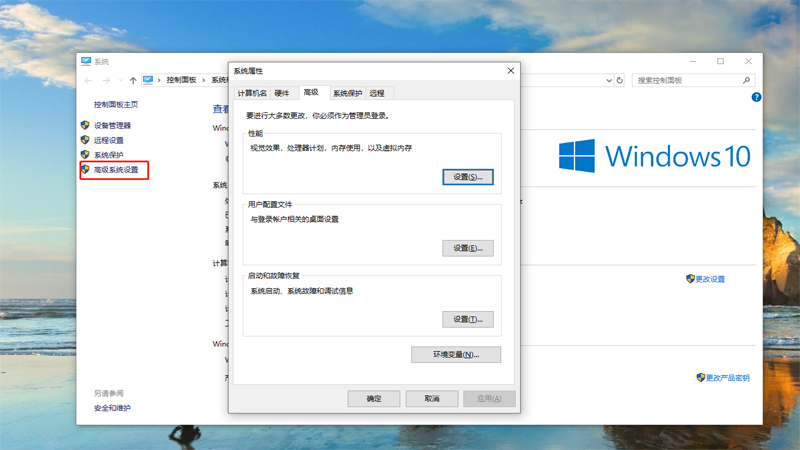
Task: Click the chevron after 控制面板 in the breadcrumb
Action: pos(204,80)
